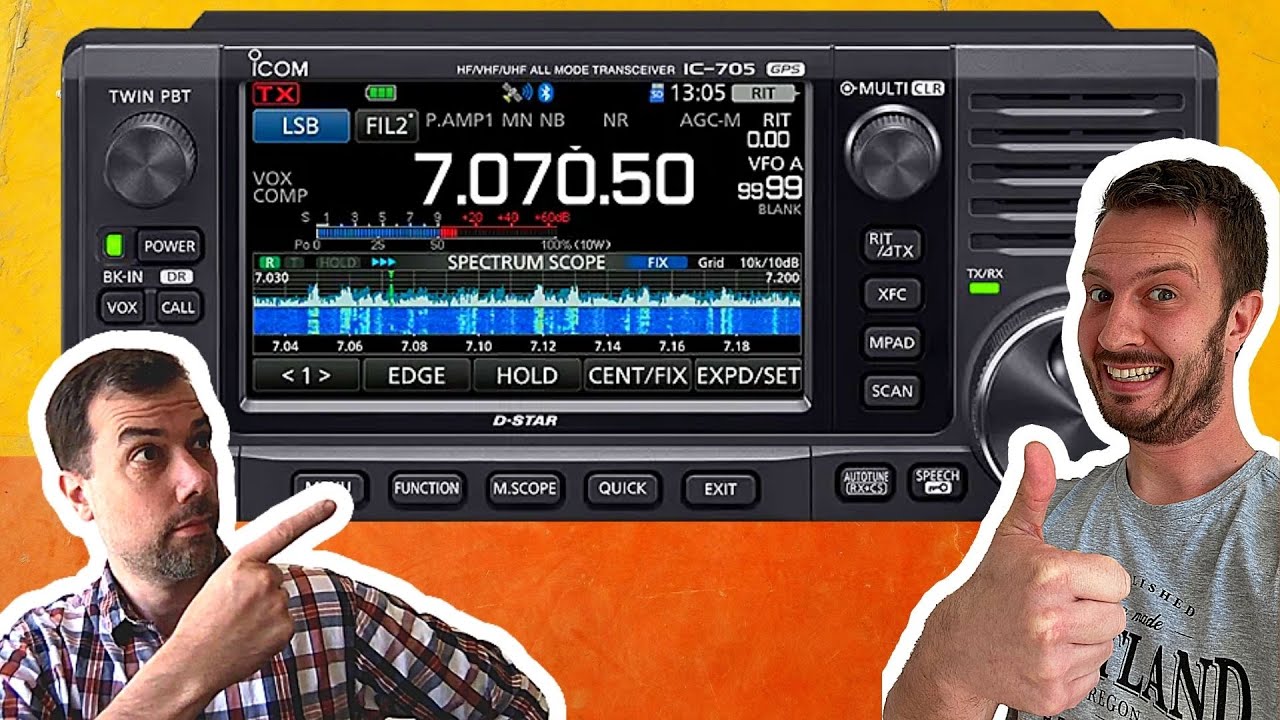Click the CLR label beside MULTI

928,88
